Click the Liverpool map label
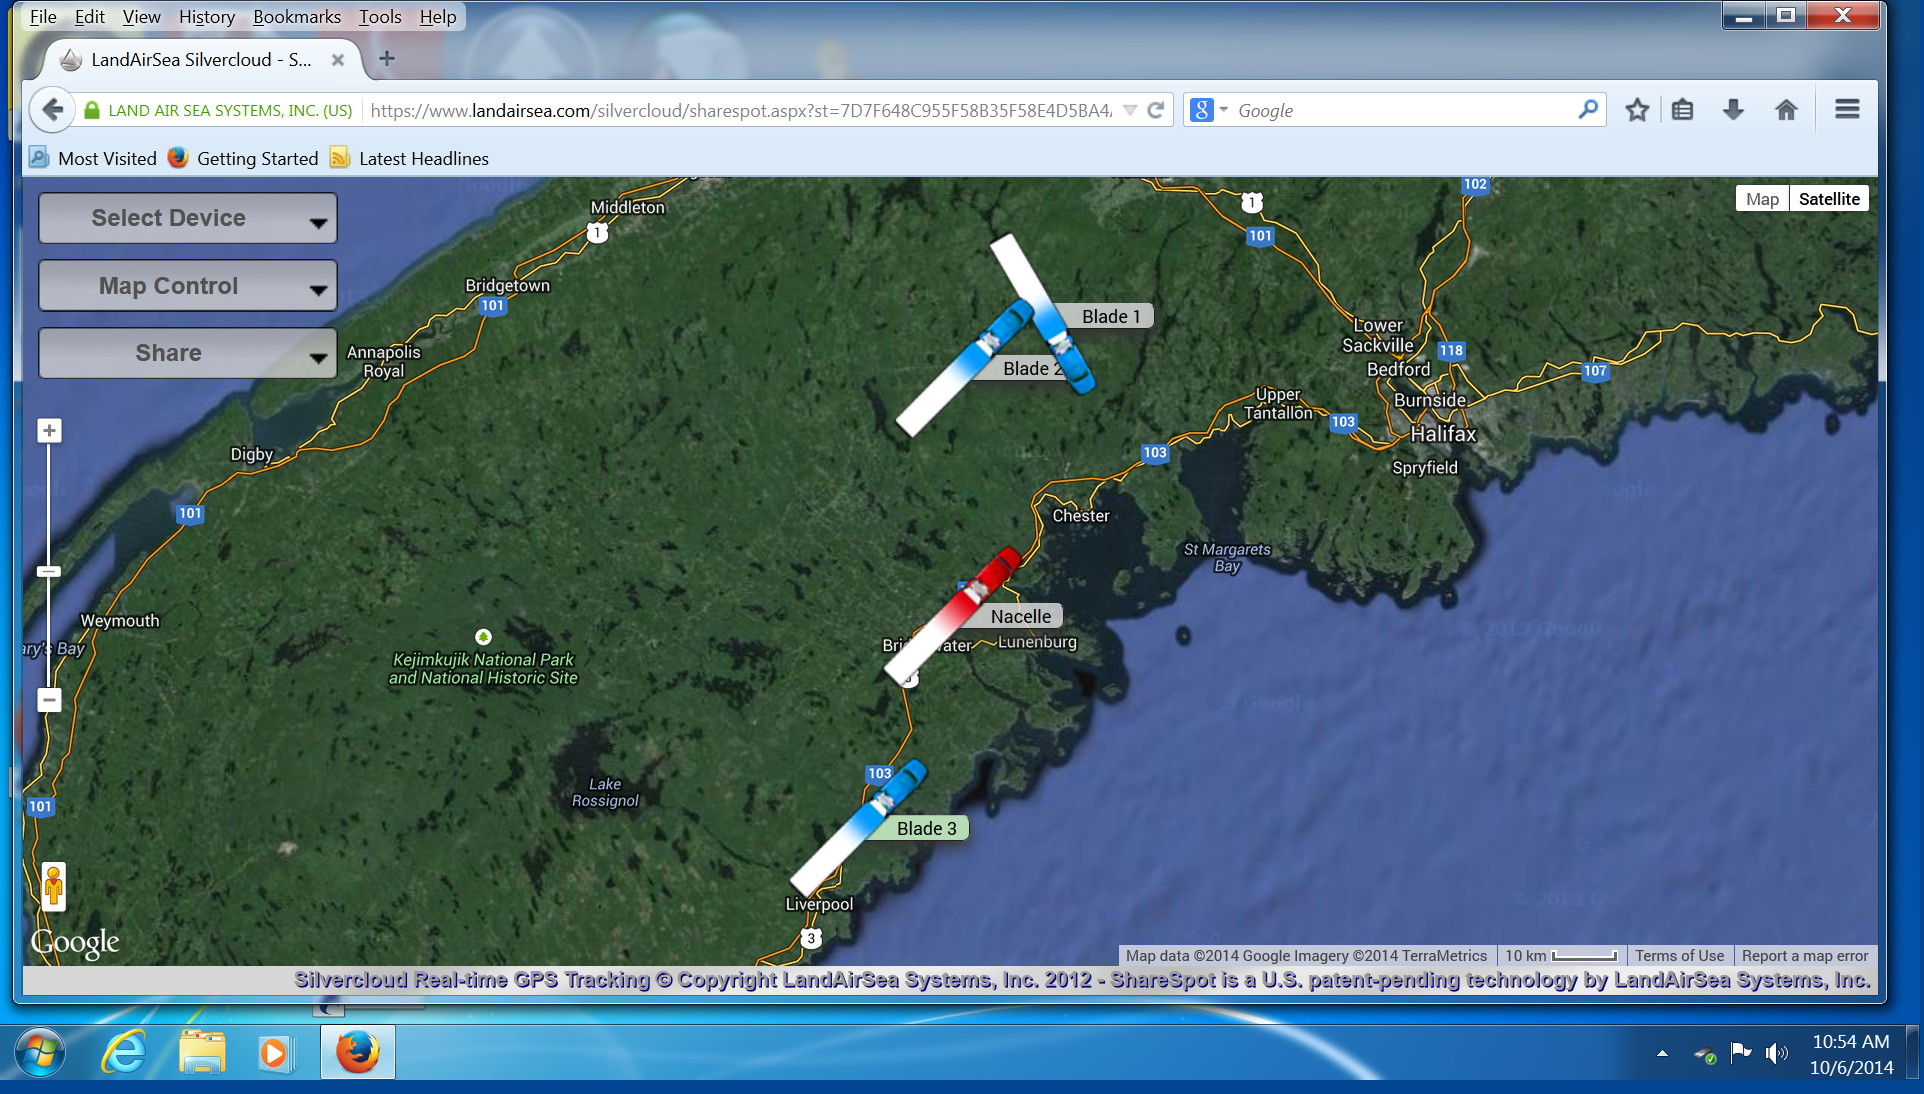The width and height of the screenshot is (1924, 1094). click(819, 904)
